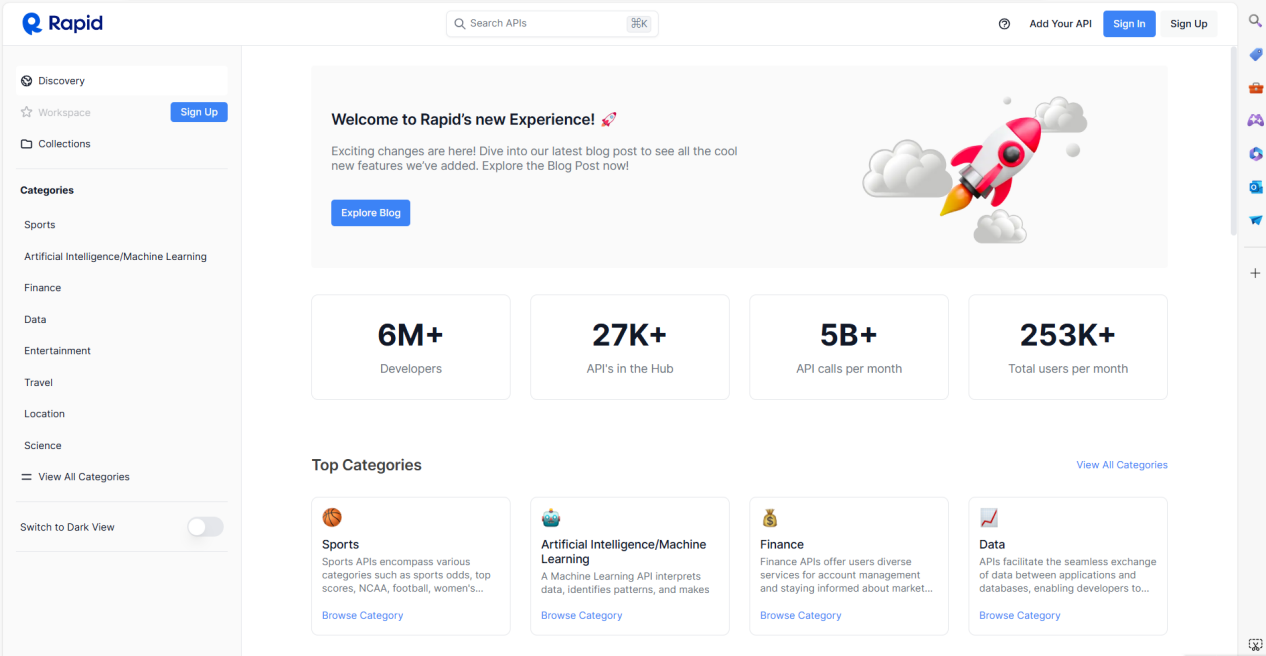Click the page vertical scrollbar
This screenshot has height=656, width=1266.
(x=1233, y=140)
